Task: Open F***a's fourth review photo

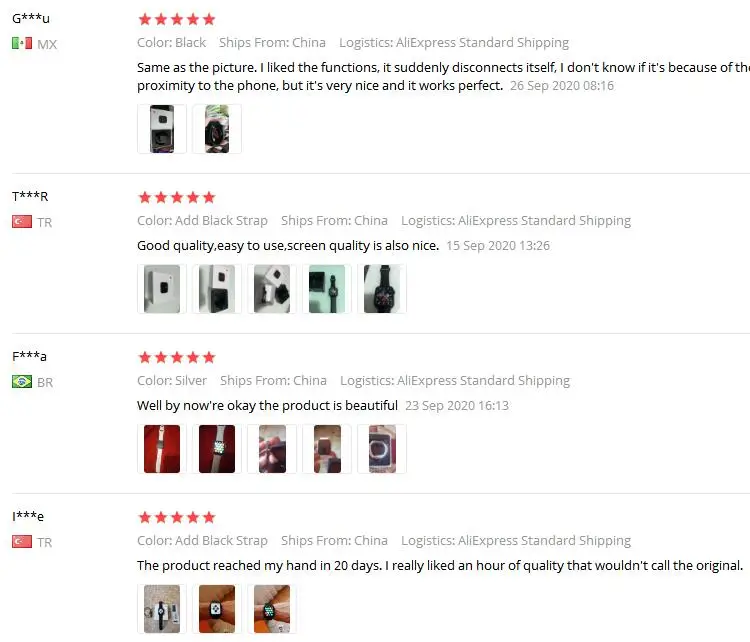Action: pyautogui.click(x=327, y=449)
